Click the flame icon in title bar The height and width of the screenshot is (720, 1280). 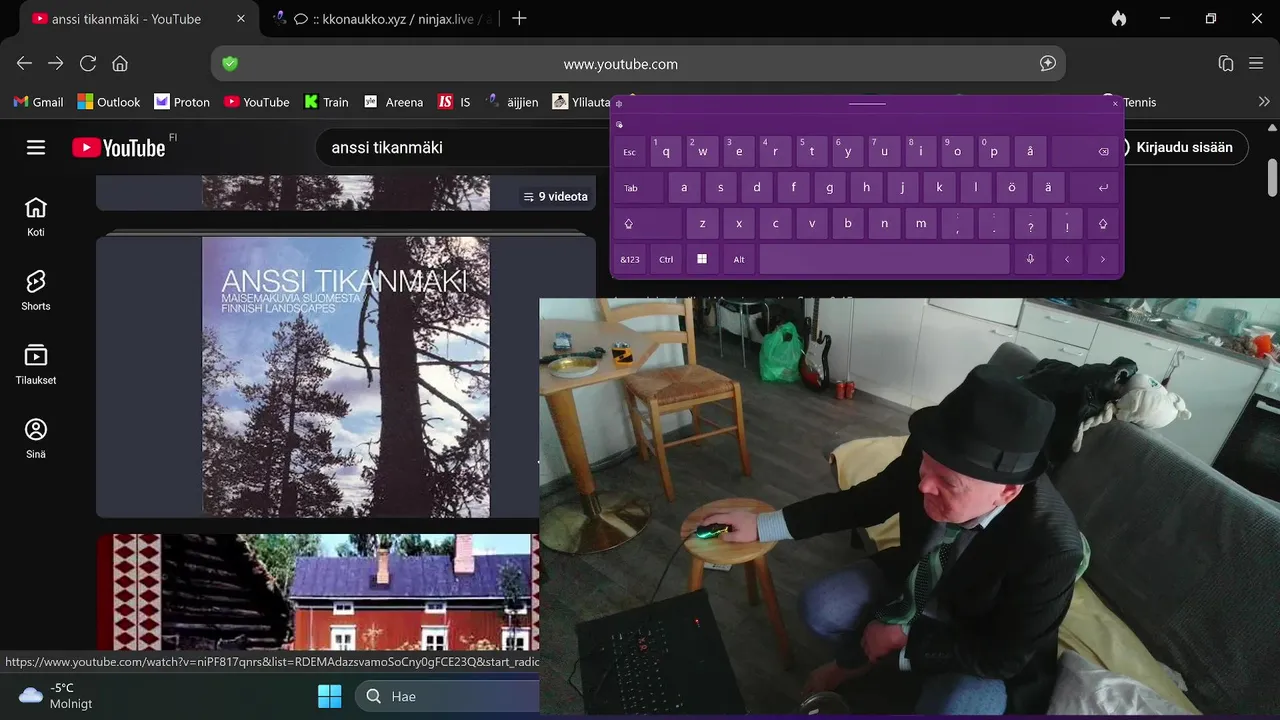pyautogui.click(x=1119, y=18)
